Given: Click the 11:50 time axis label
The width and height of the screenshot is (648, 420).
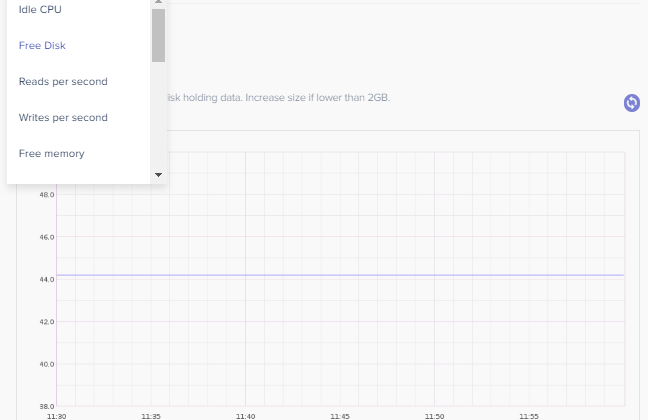Looking at the screenshot, I should tap(434, 416).
